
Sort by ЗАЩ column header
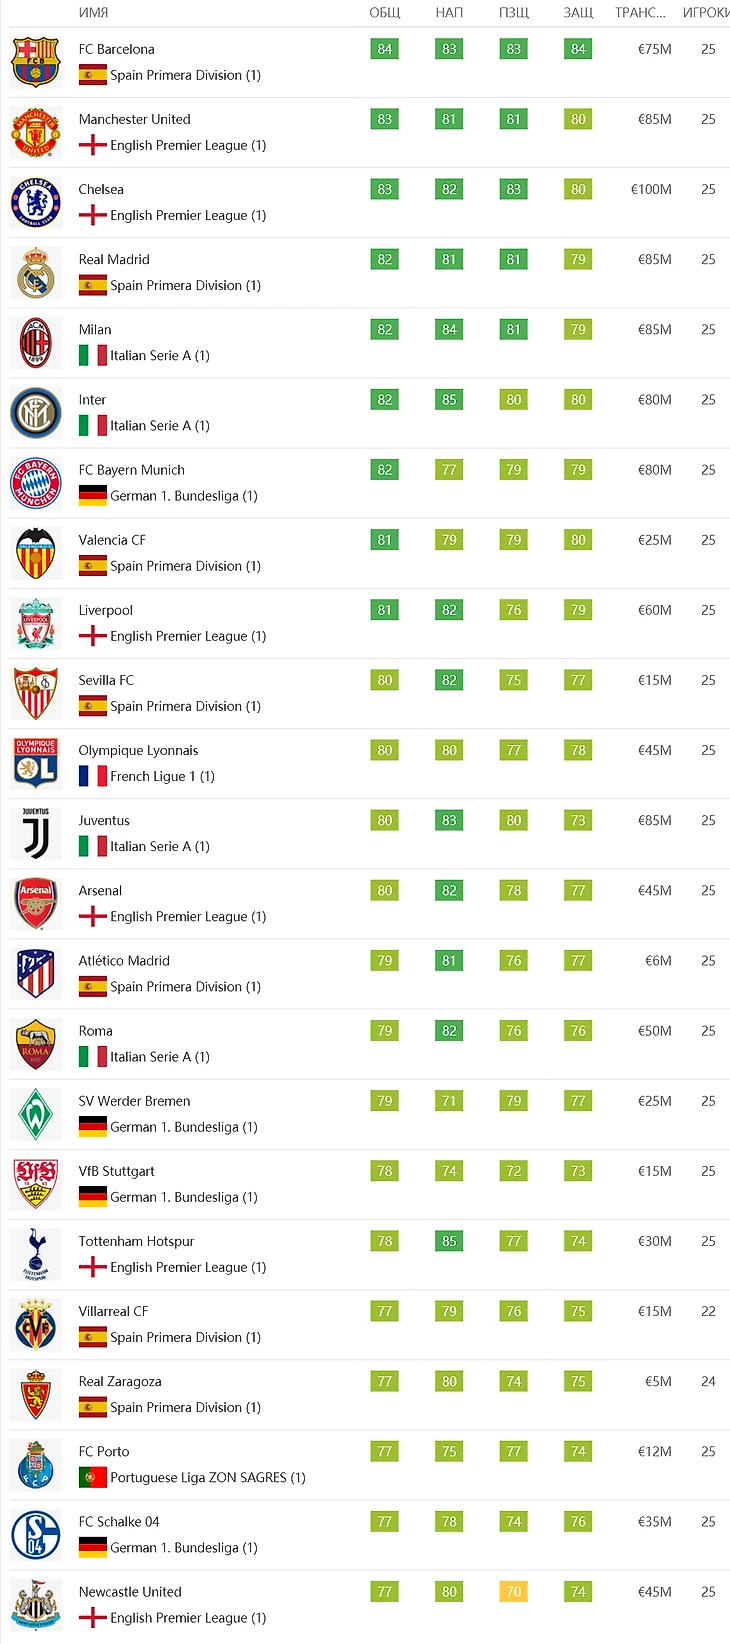click(x=578, y=13)
